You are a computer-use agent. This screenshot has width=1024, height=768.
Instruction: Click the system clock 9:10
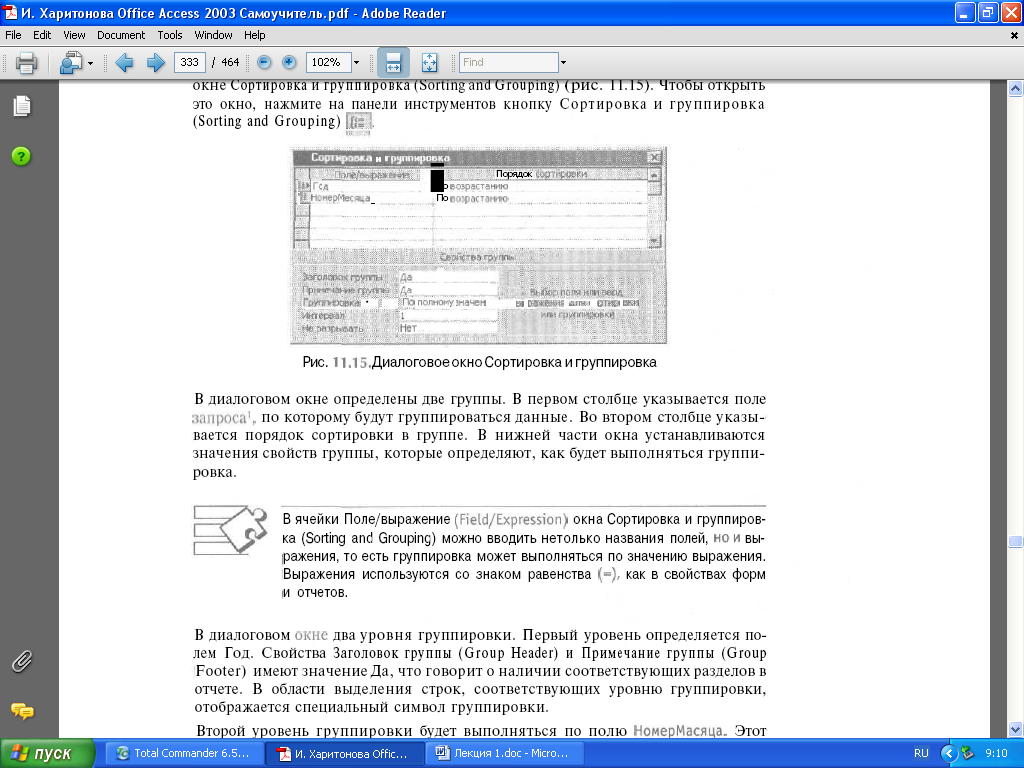pos(996,754)
